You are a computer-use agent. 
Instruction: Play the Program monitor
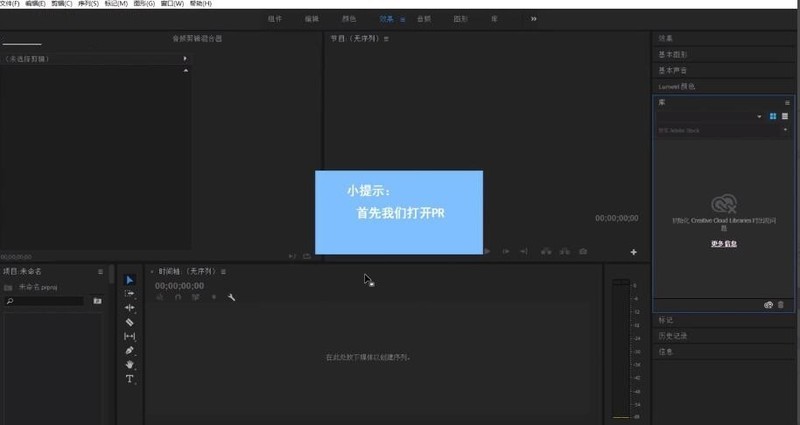coord(487,252)
